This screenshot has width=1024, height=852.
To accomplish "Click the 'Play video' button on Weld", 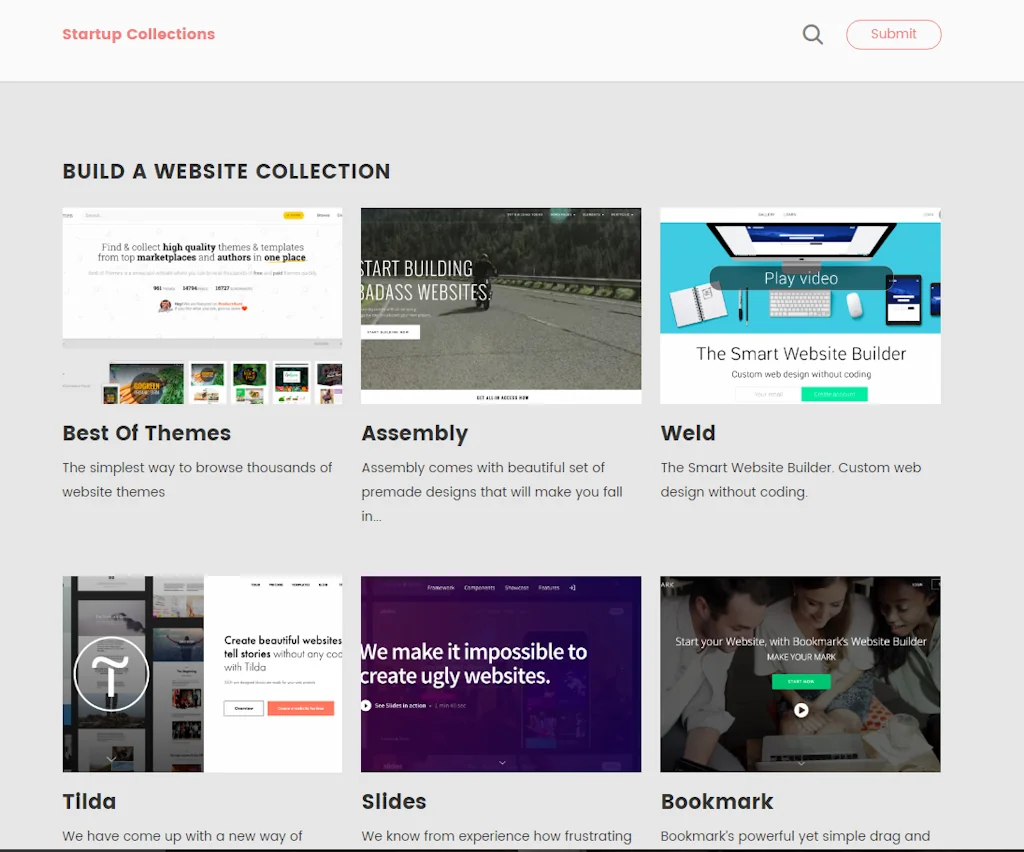I will (x=801, y=278).
